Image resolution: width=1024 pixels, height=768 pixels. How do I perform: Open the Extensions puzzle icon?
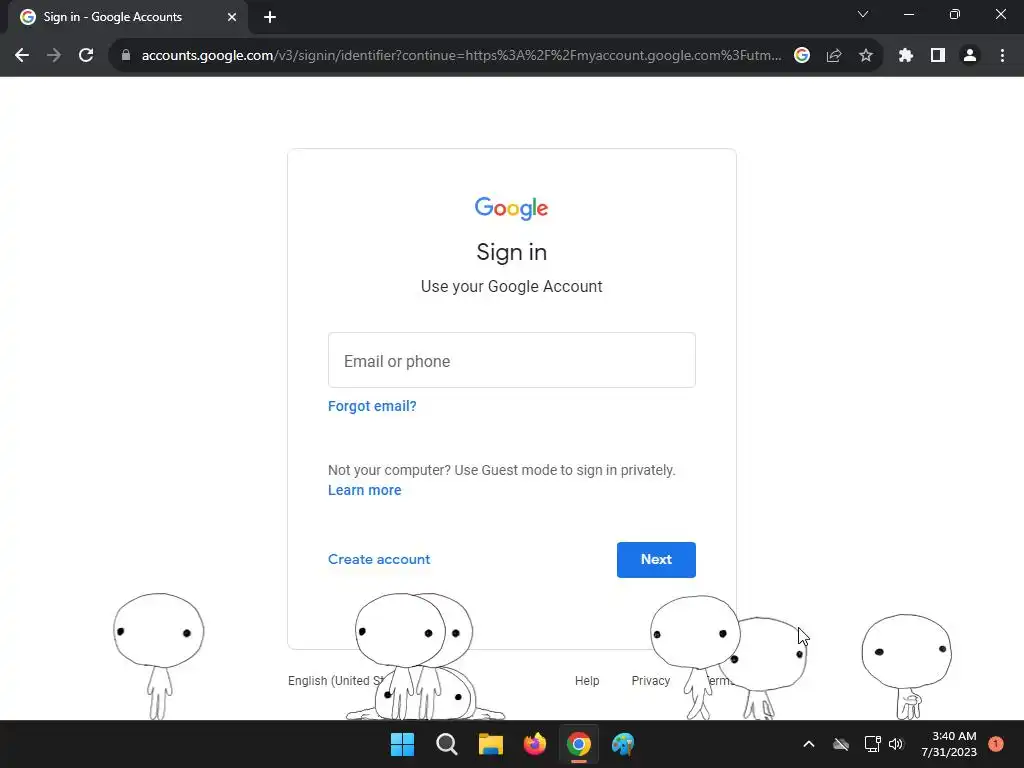tap(906, 56)
